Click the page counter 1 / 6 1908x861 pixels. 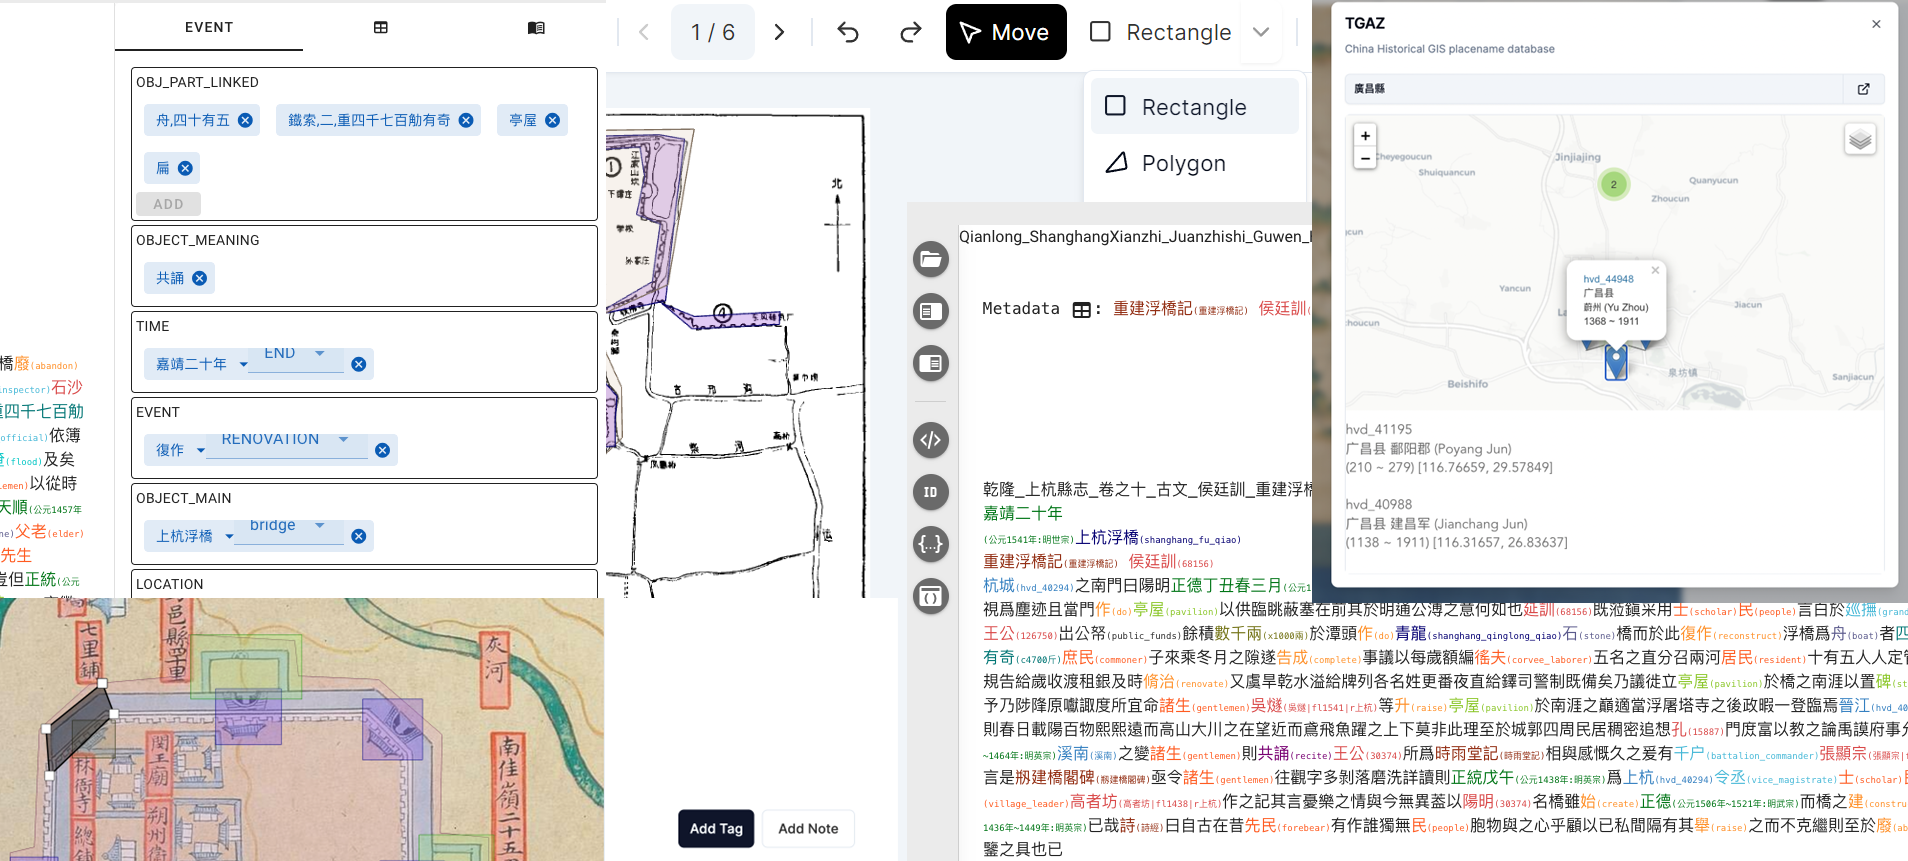[x=713, y=32]
